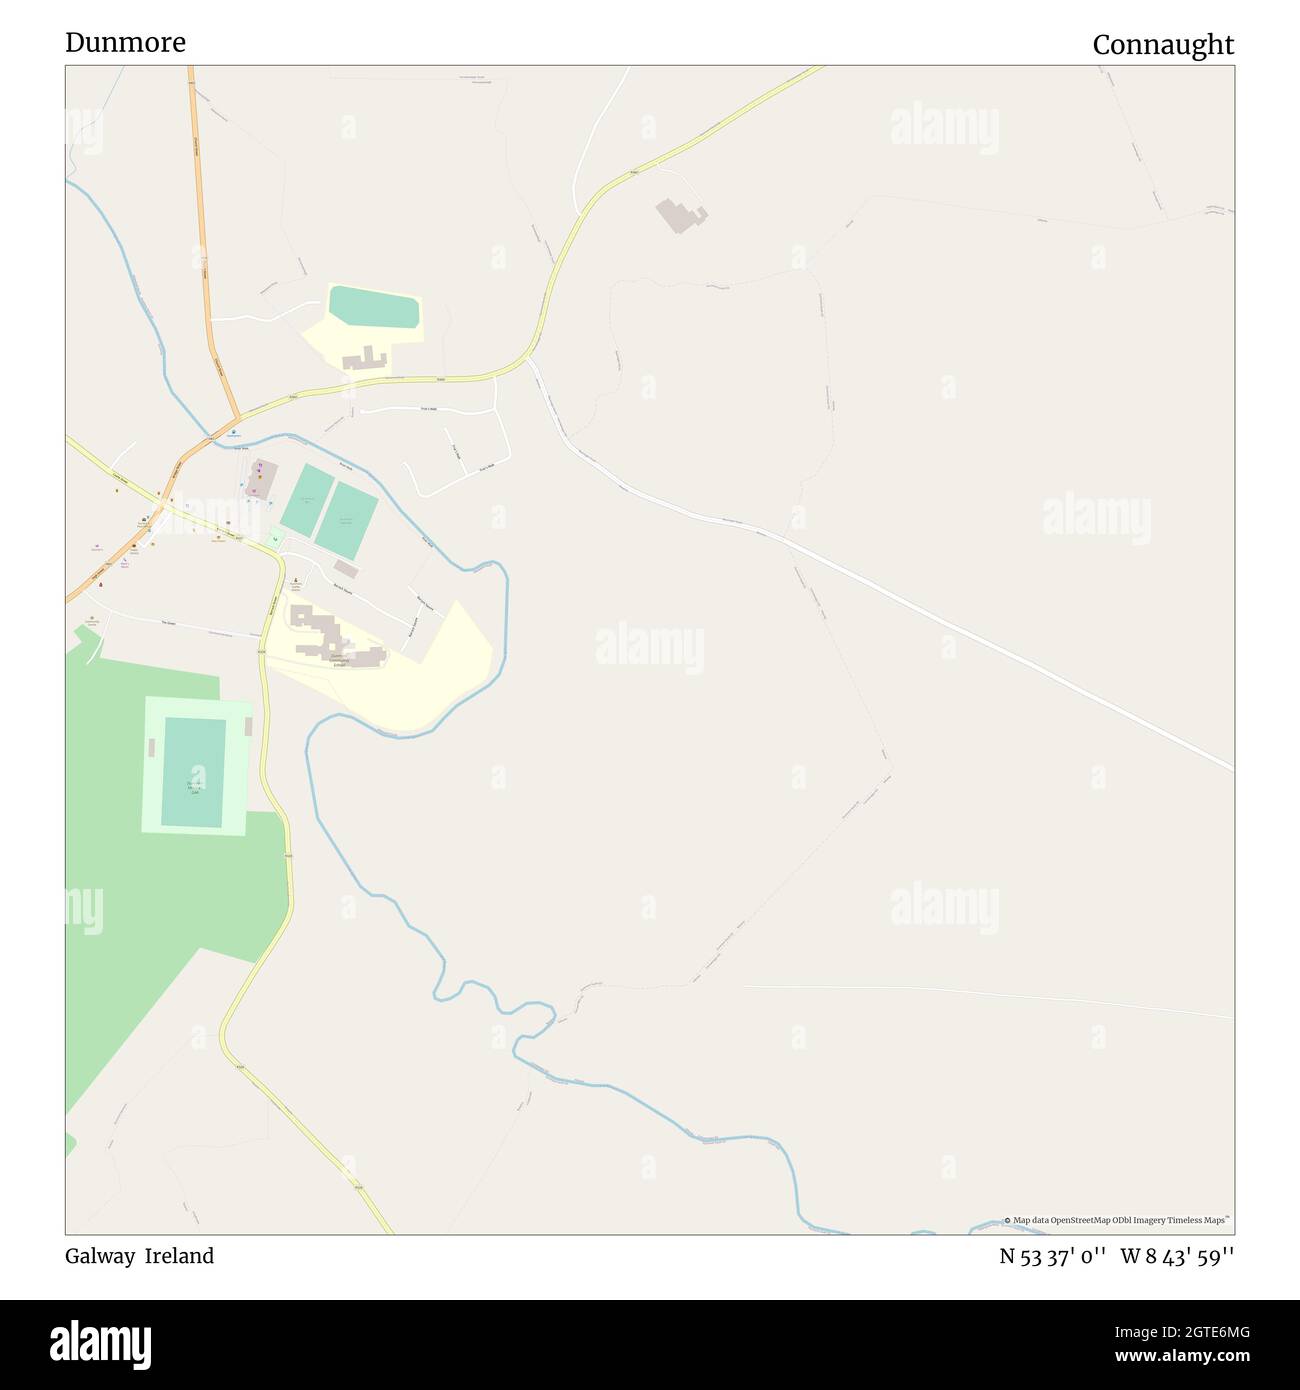This screenshot has width=1300, height=1390.
Task: Click the Connaught heading
Action: click(x=1163, y=45)
